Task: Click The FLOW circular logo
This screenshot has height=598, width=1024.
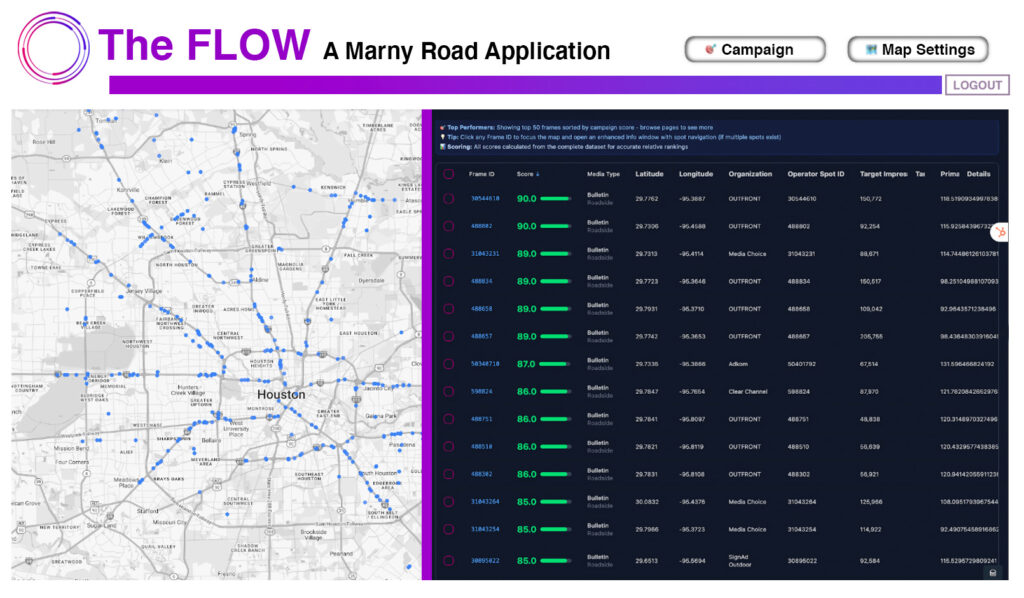Action: (54, 47)
